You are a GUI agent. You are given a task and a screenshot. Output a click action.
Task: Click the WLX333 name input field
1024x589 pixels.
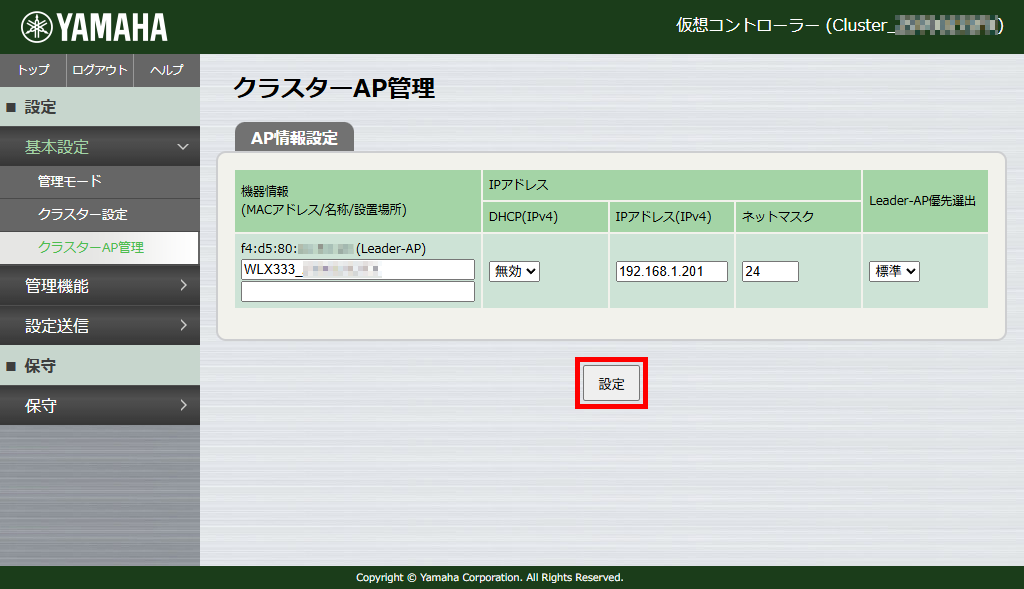(x=358, y=270)
